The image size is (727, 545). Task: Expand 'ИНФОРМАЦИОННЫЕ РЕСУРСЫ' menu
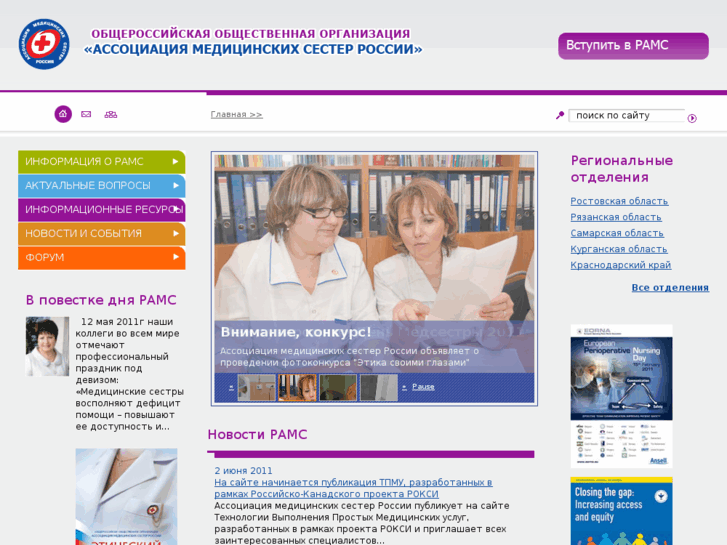click(x=102, y=210)
